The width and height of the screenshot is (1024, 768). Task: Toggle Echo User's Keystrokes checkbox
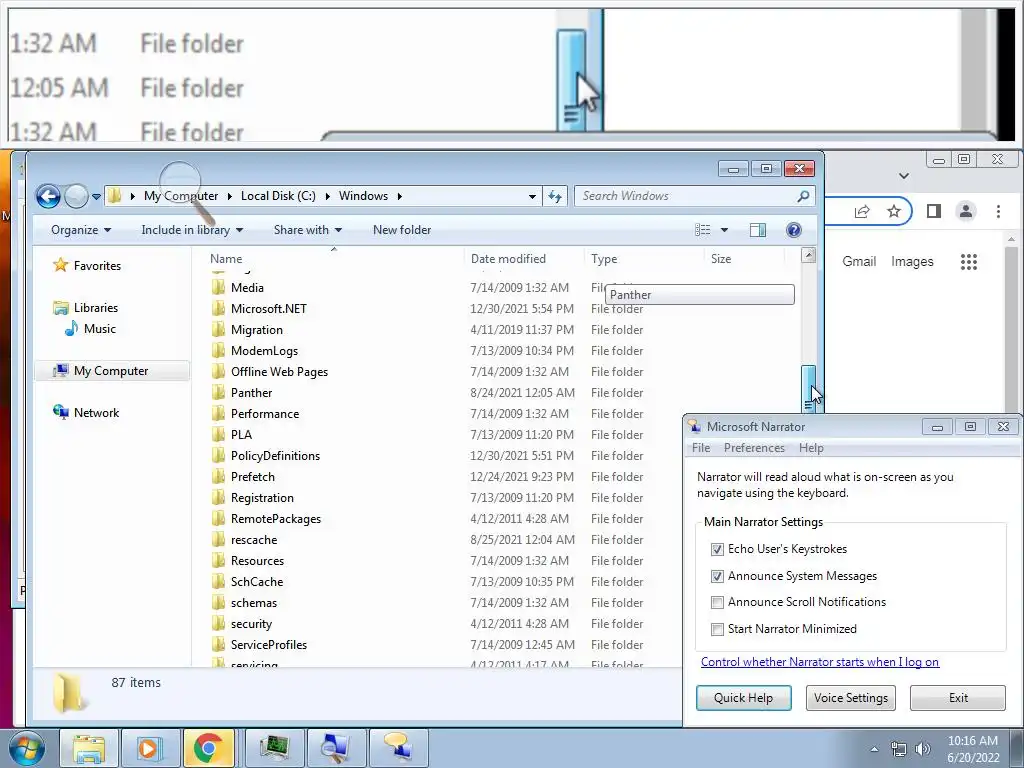pyautogui.click(x=717, y=549)
